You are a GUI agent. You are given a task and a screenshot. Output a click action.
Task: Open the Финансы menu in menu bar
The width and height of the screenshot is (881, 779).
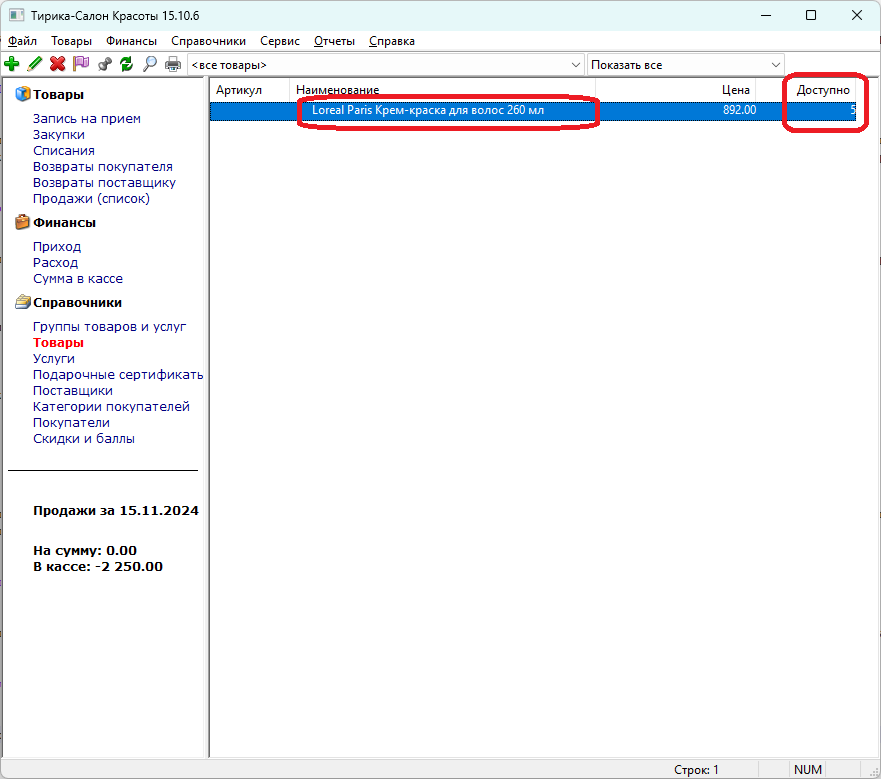(131, 41)
